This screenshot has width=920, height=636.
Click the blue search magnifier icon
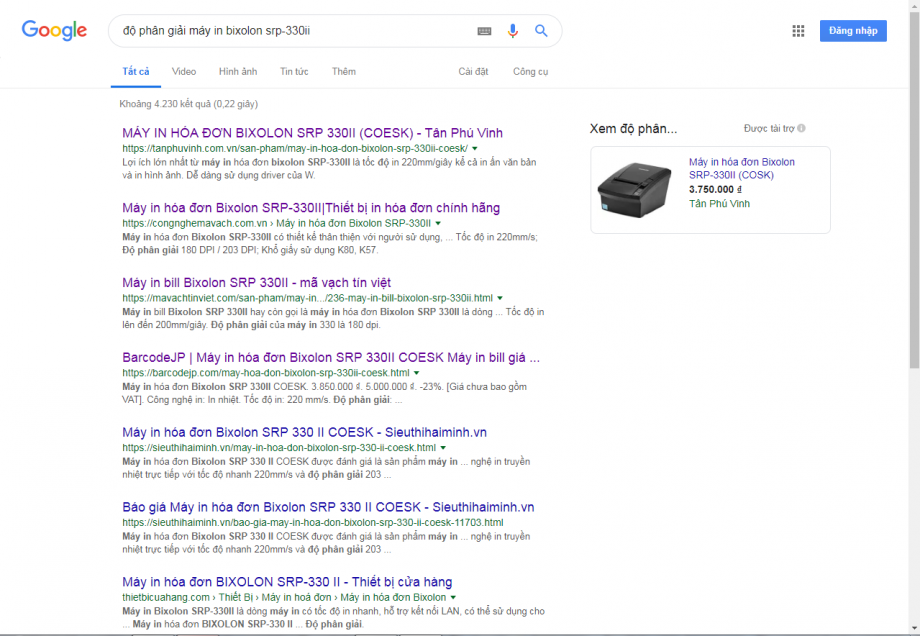[541, 31]
